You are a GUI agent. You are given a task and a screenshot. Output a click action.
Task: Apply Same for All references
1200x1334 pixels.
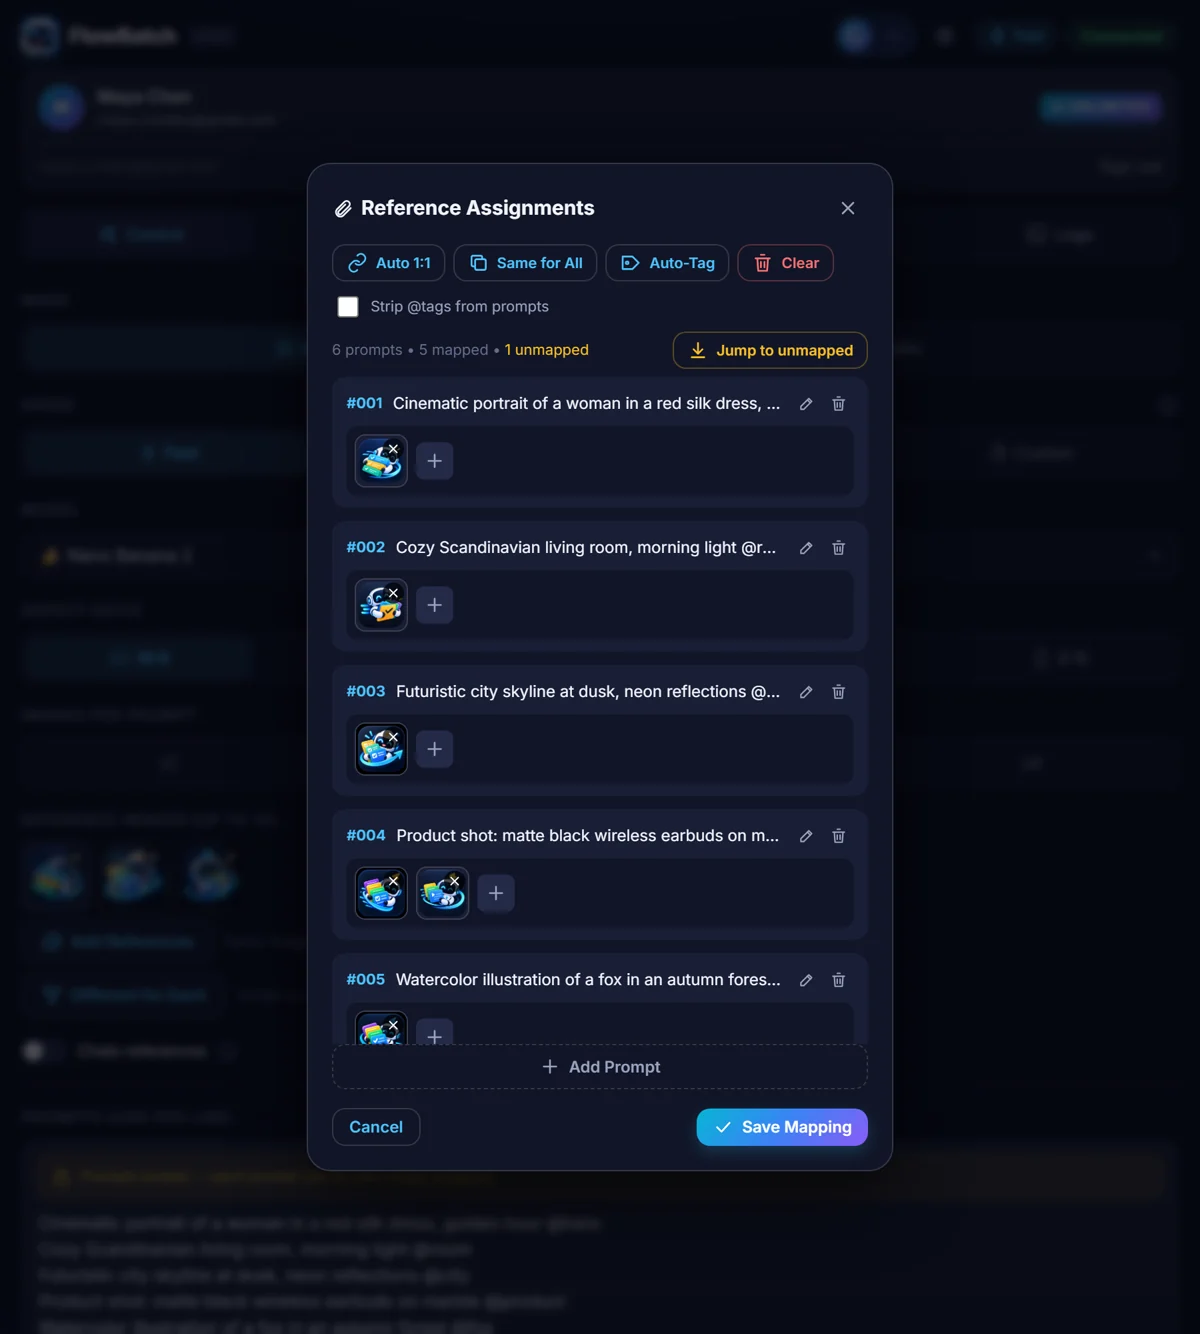(526, 263)
